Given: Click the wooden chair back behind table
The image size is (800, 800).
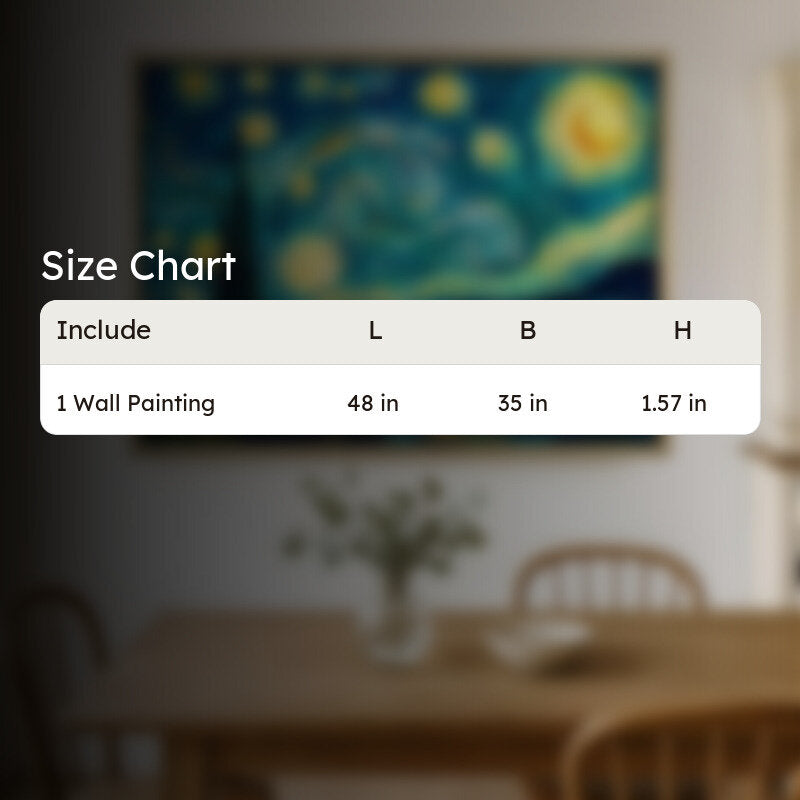Looking at the screenshot, I should click(607, 579).
